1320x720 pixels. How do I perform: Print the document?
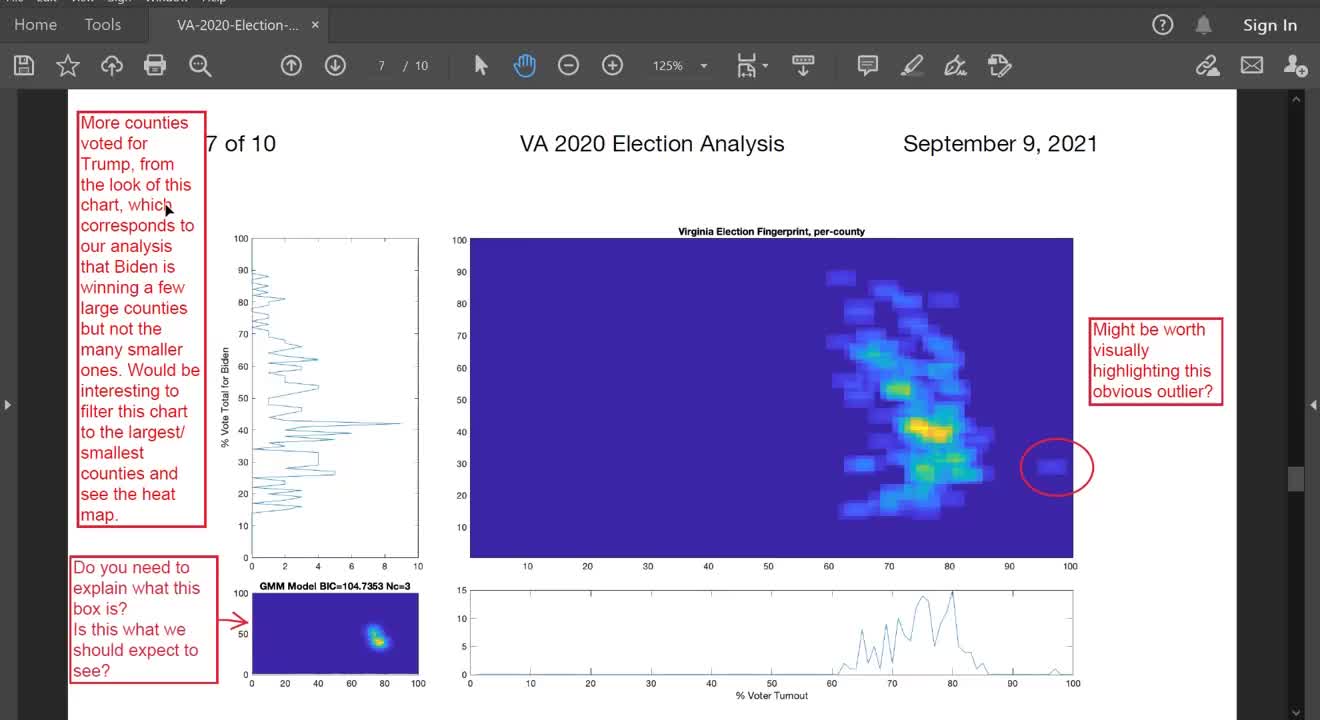155,66
